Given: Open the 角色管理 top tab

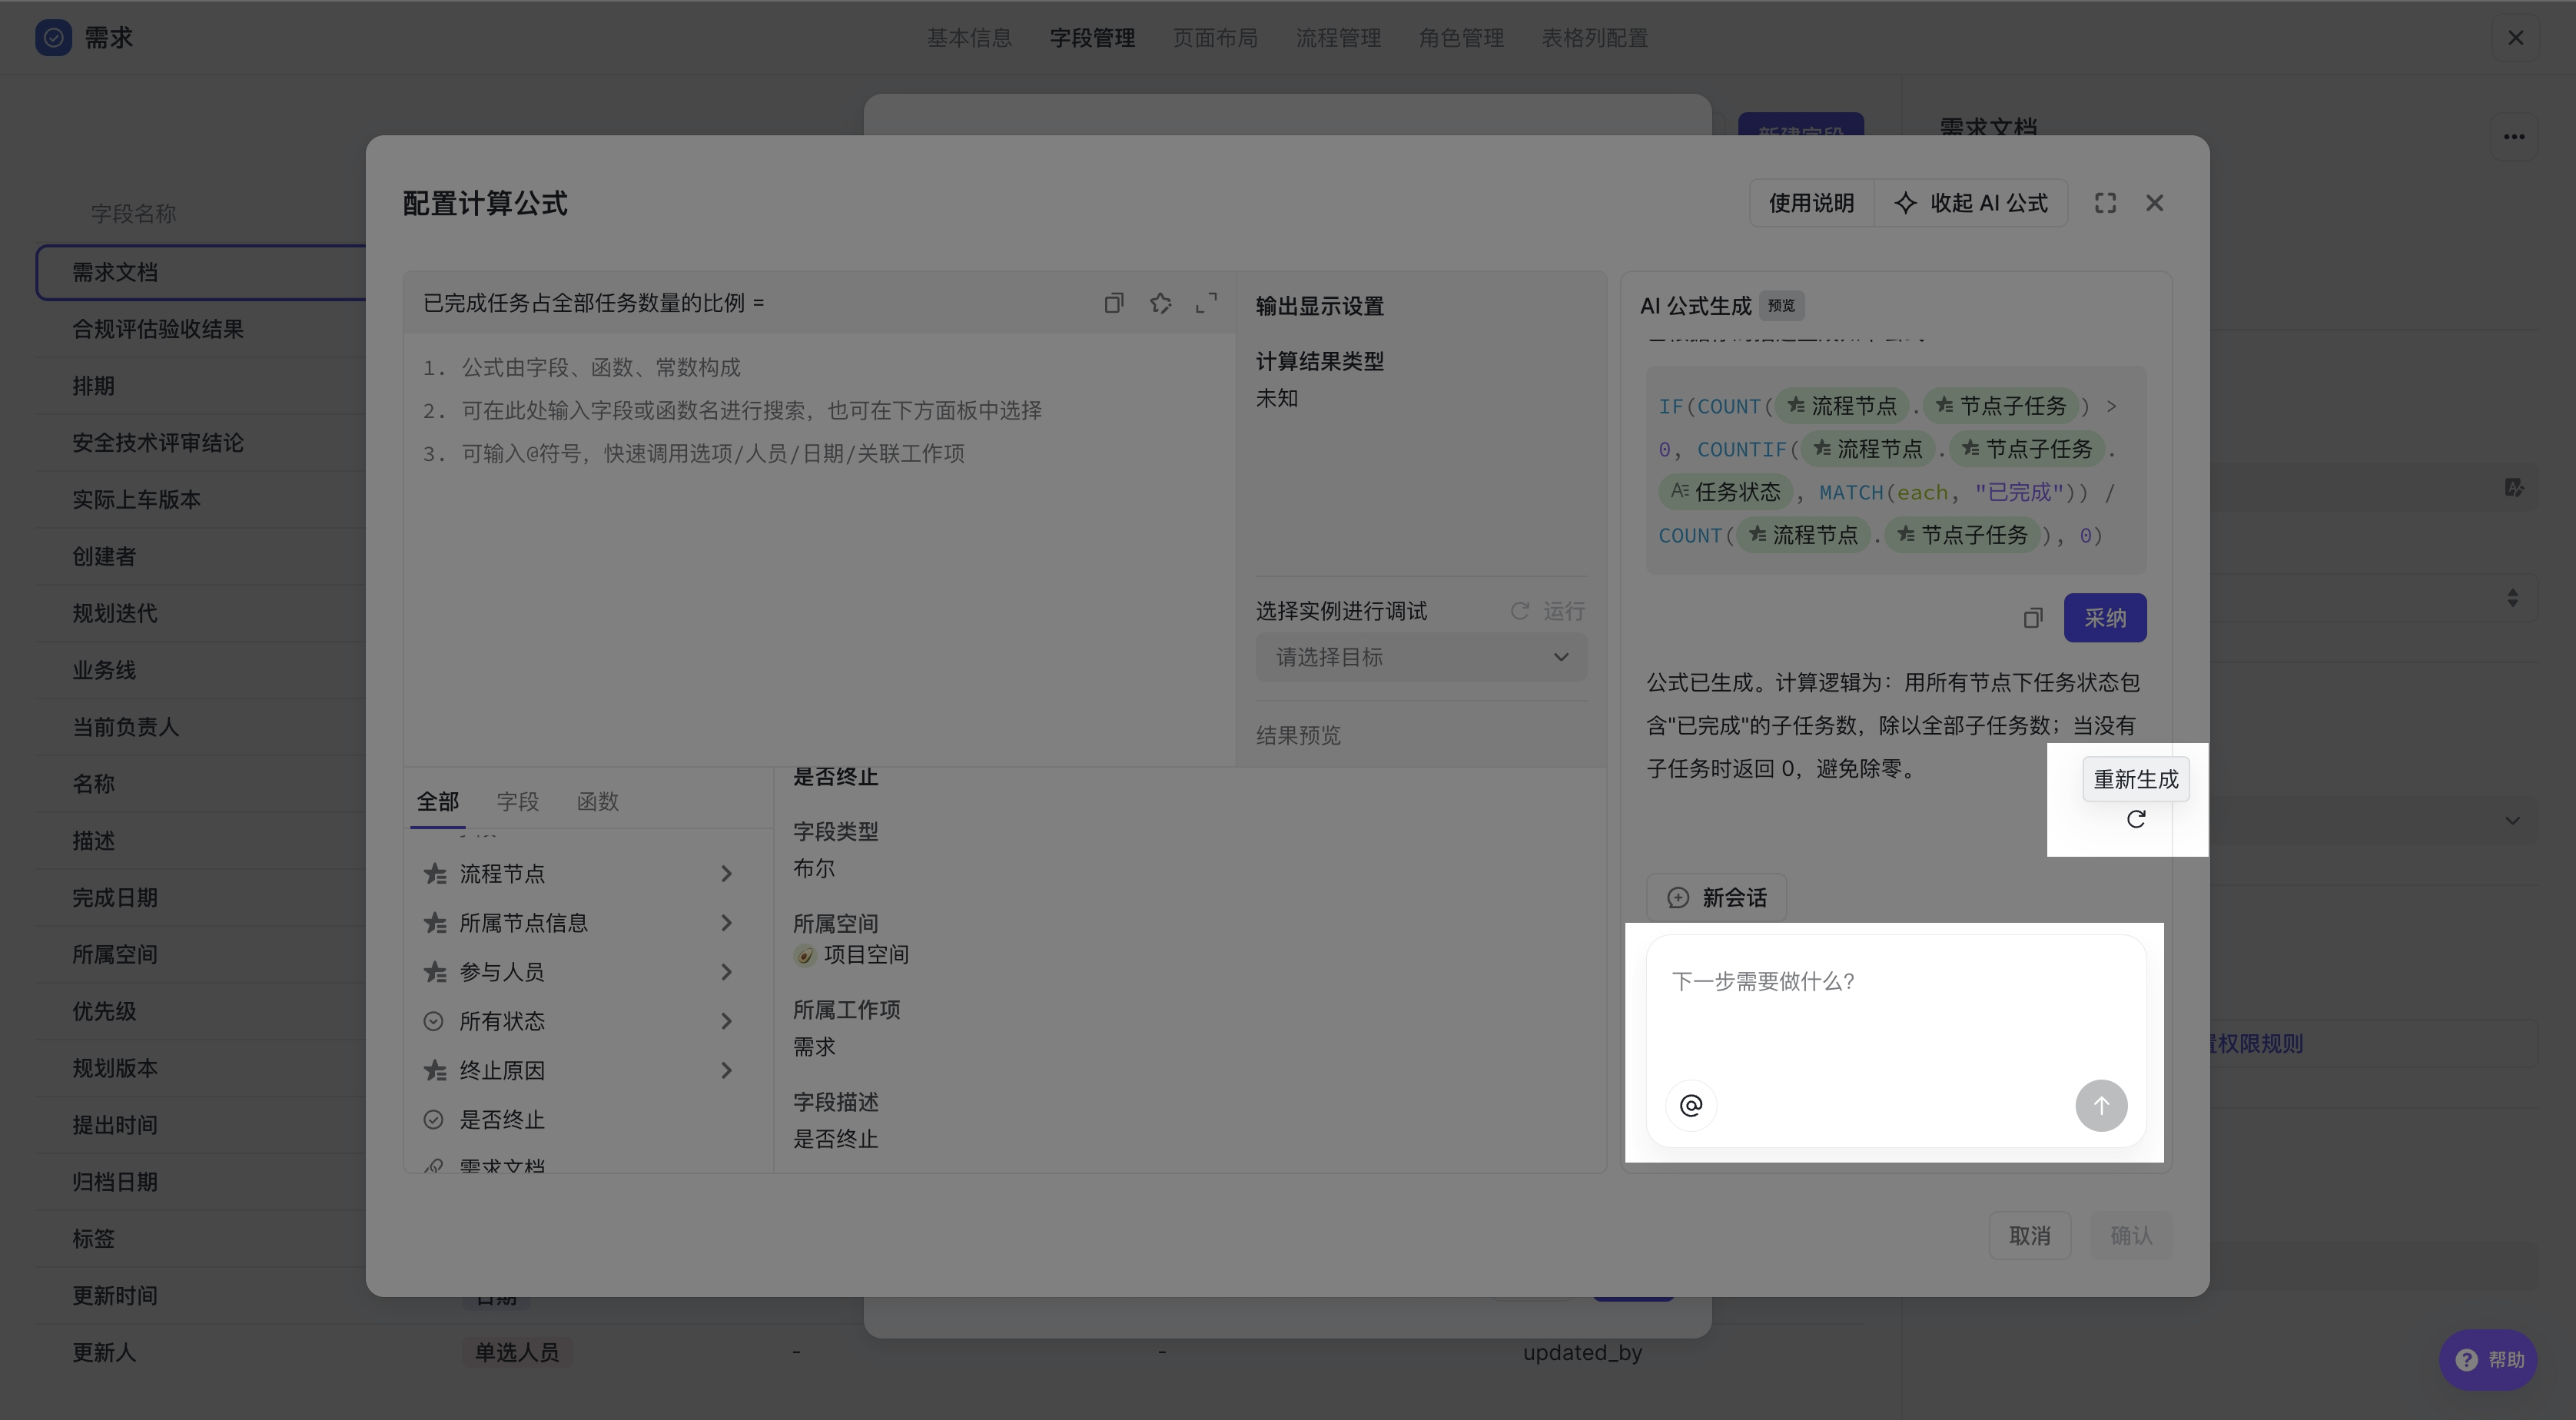Looking at the screenshot, I should tap(1461, 38).
